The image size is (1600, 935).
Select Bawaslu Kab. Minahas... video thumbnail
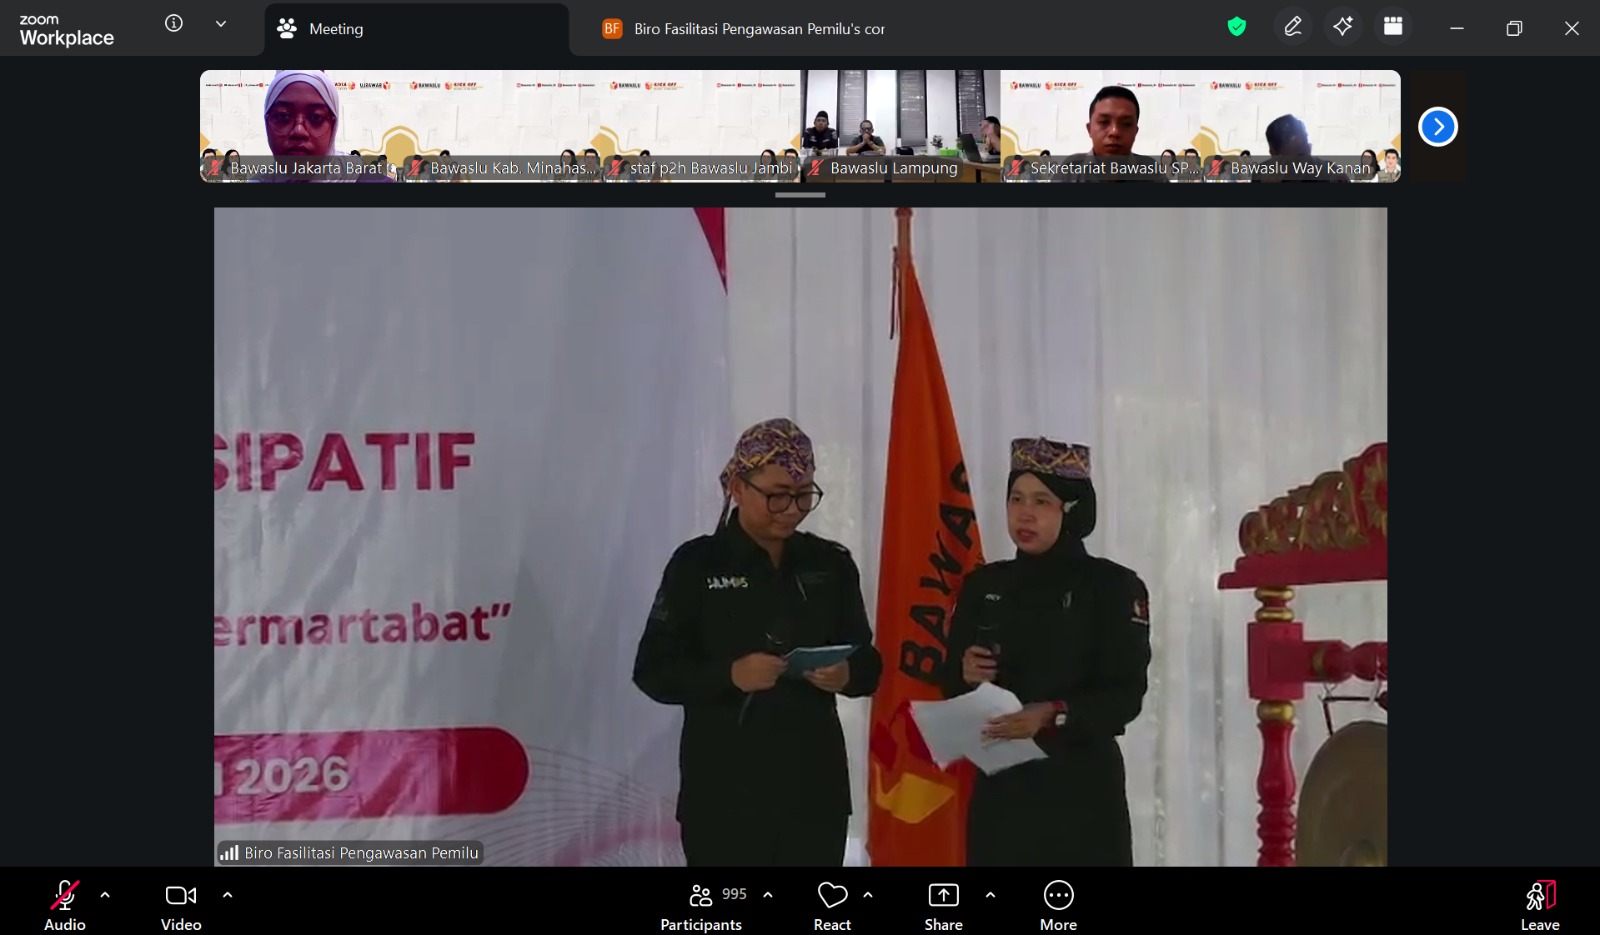coord(500,126)
